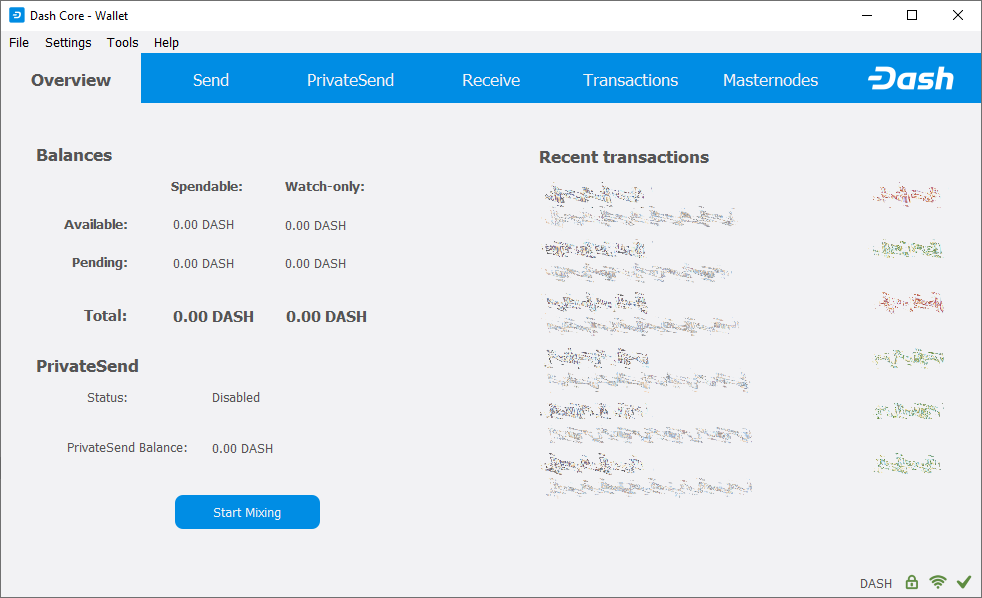Screen dimensions: 982x598
Task: Click the Recent transactions heading
Action: [624, 157]
